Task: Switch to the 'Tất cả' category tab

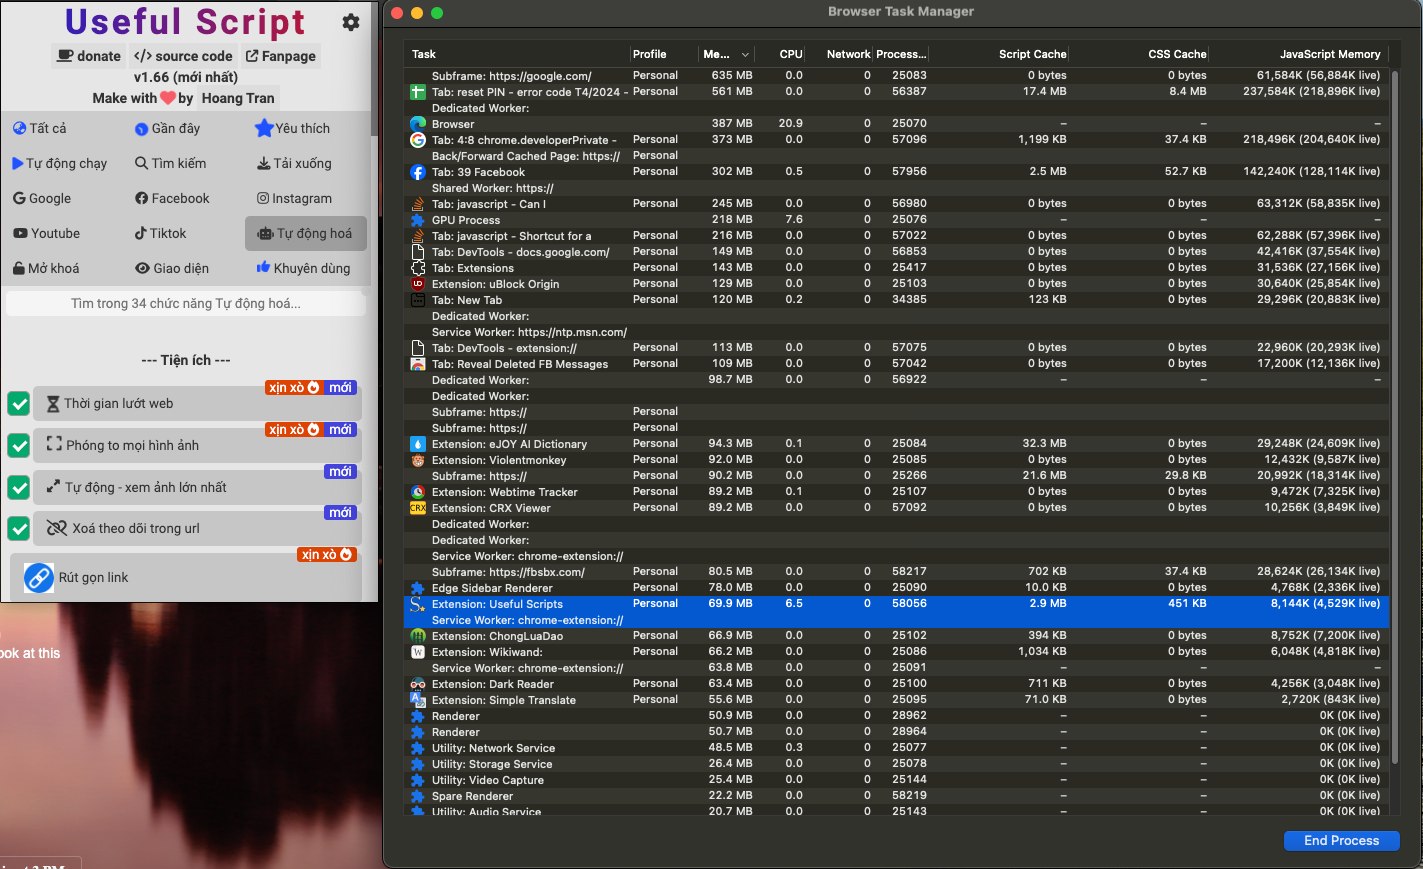Action: (40, 128)
